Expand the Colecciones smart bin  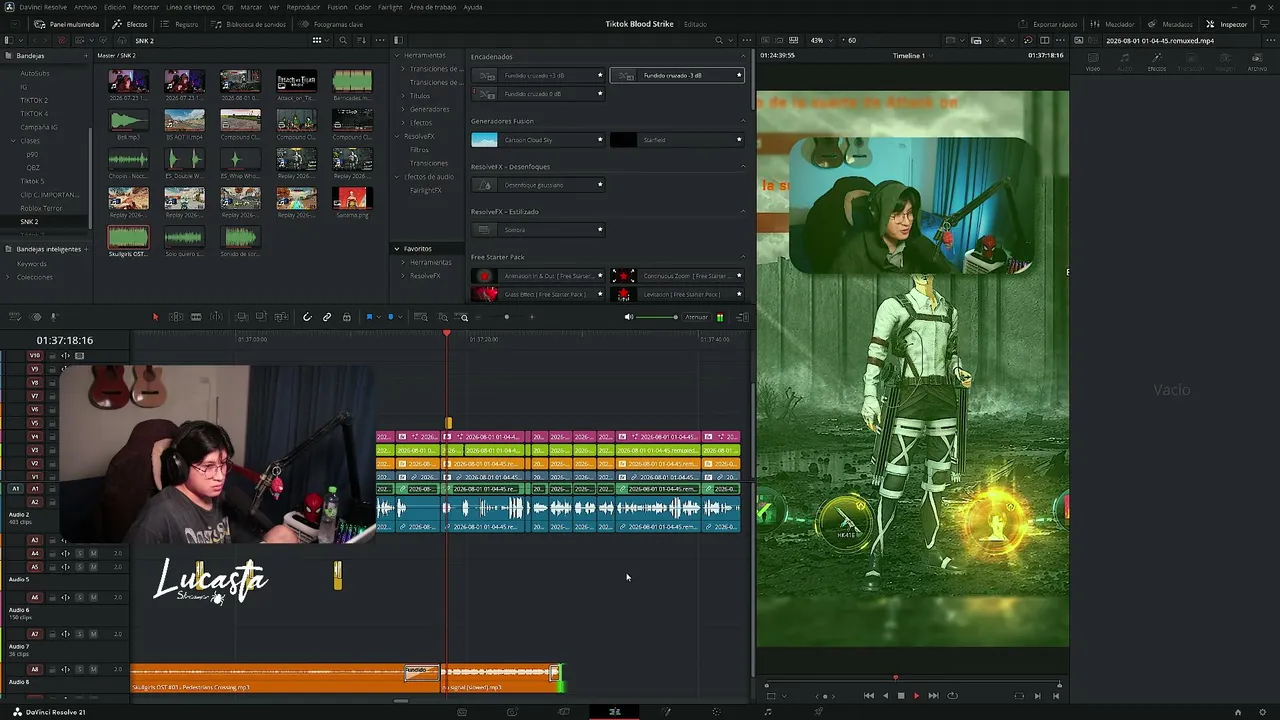9,277
